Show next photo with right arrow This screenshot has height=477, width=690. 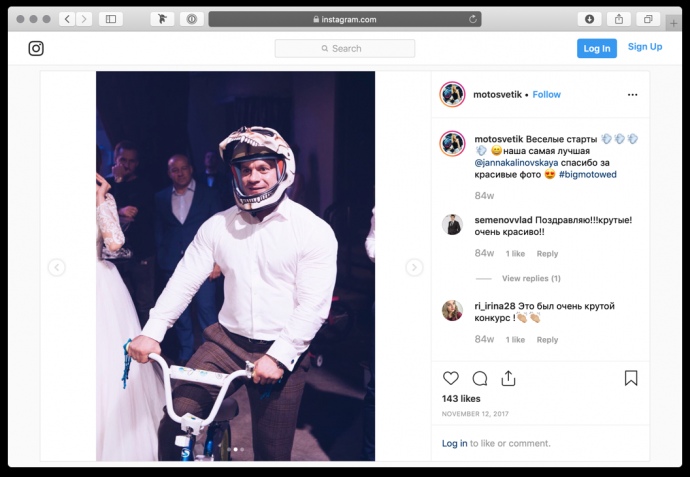tap(414, 267)
